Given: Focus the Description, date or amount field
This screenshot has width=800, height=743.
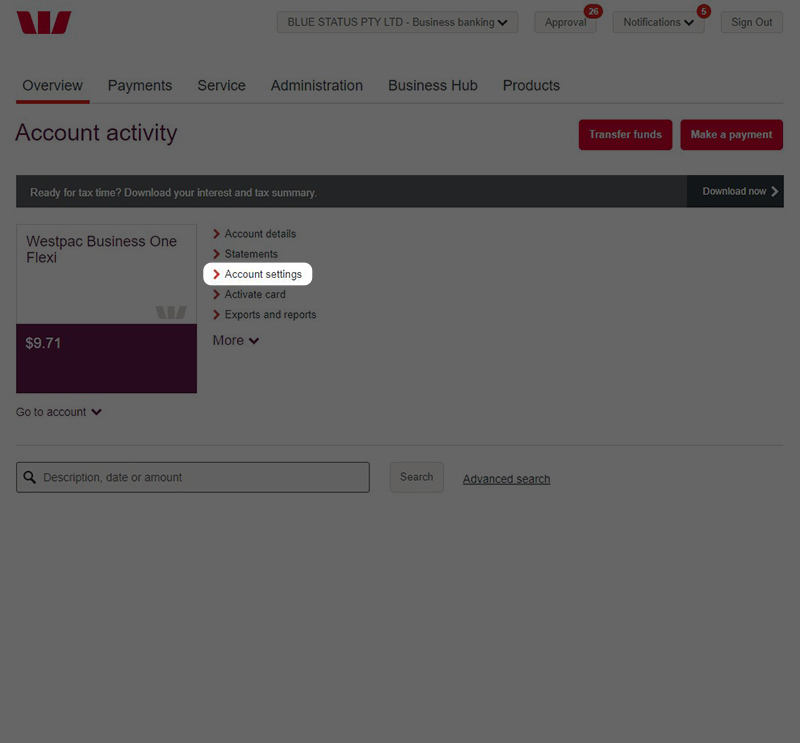Looking at the screenshot, I should click(193, 477).
